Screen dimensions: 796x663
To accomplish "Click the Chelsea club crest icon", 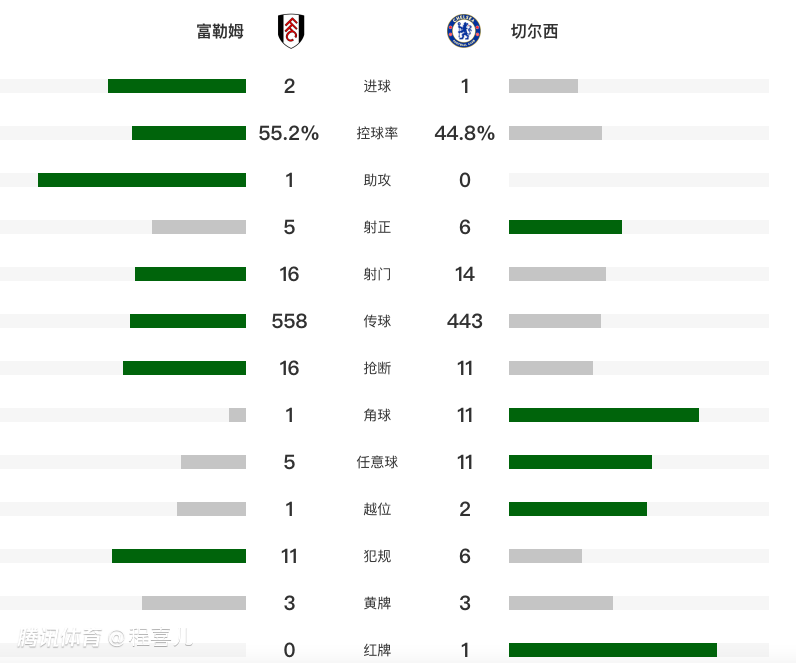I will (x=464, y=31).
